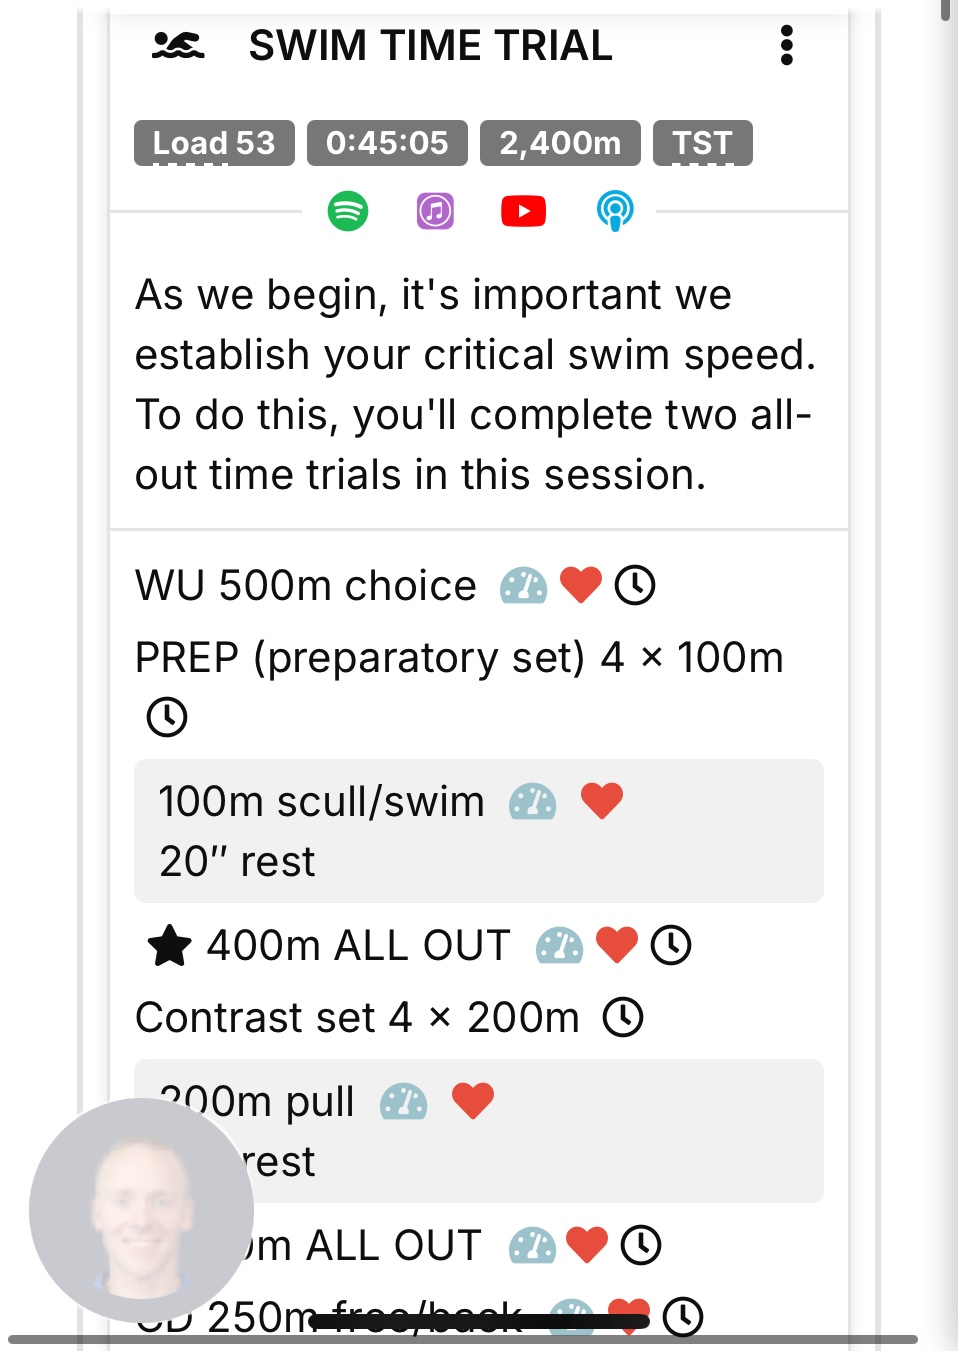Viewport: 958px width, 1351px height.
Task: Click heart rate icon beside WU 500m choice
Action: coord(580,585)
